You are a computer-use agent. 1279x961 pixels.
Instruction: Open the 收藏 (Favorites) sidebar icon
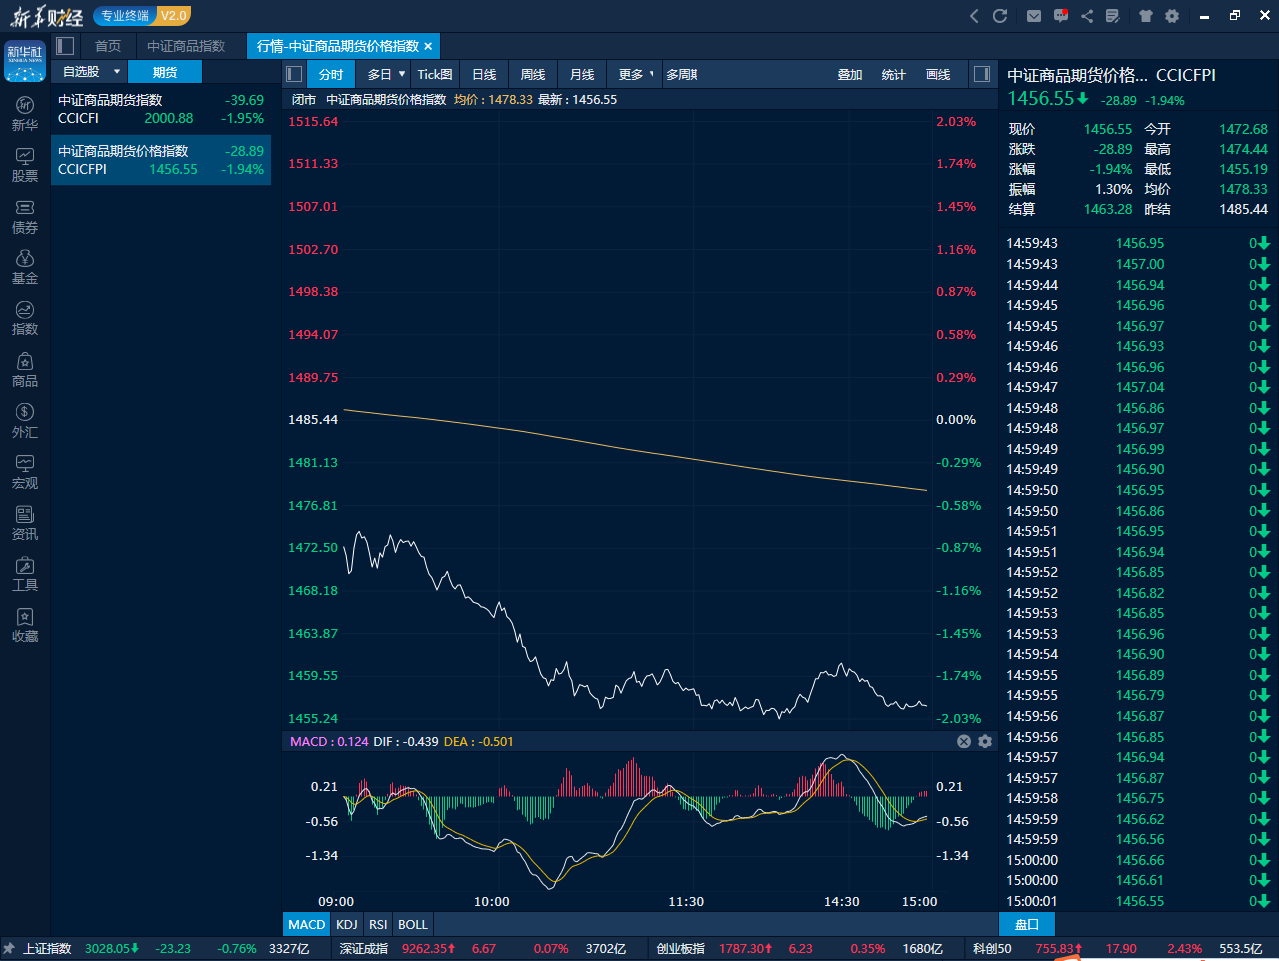[25, 625]
